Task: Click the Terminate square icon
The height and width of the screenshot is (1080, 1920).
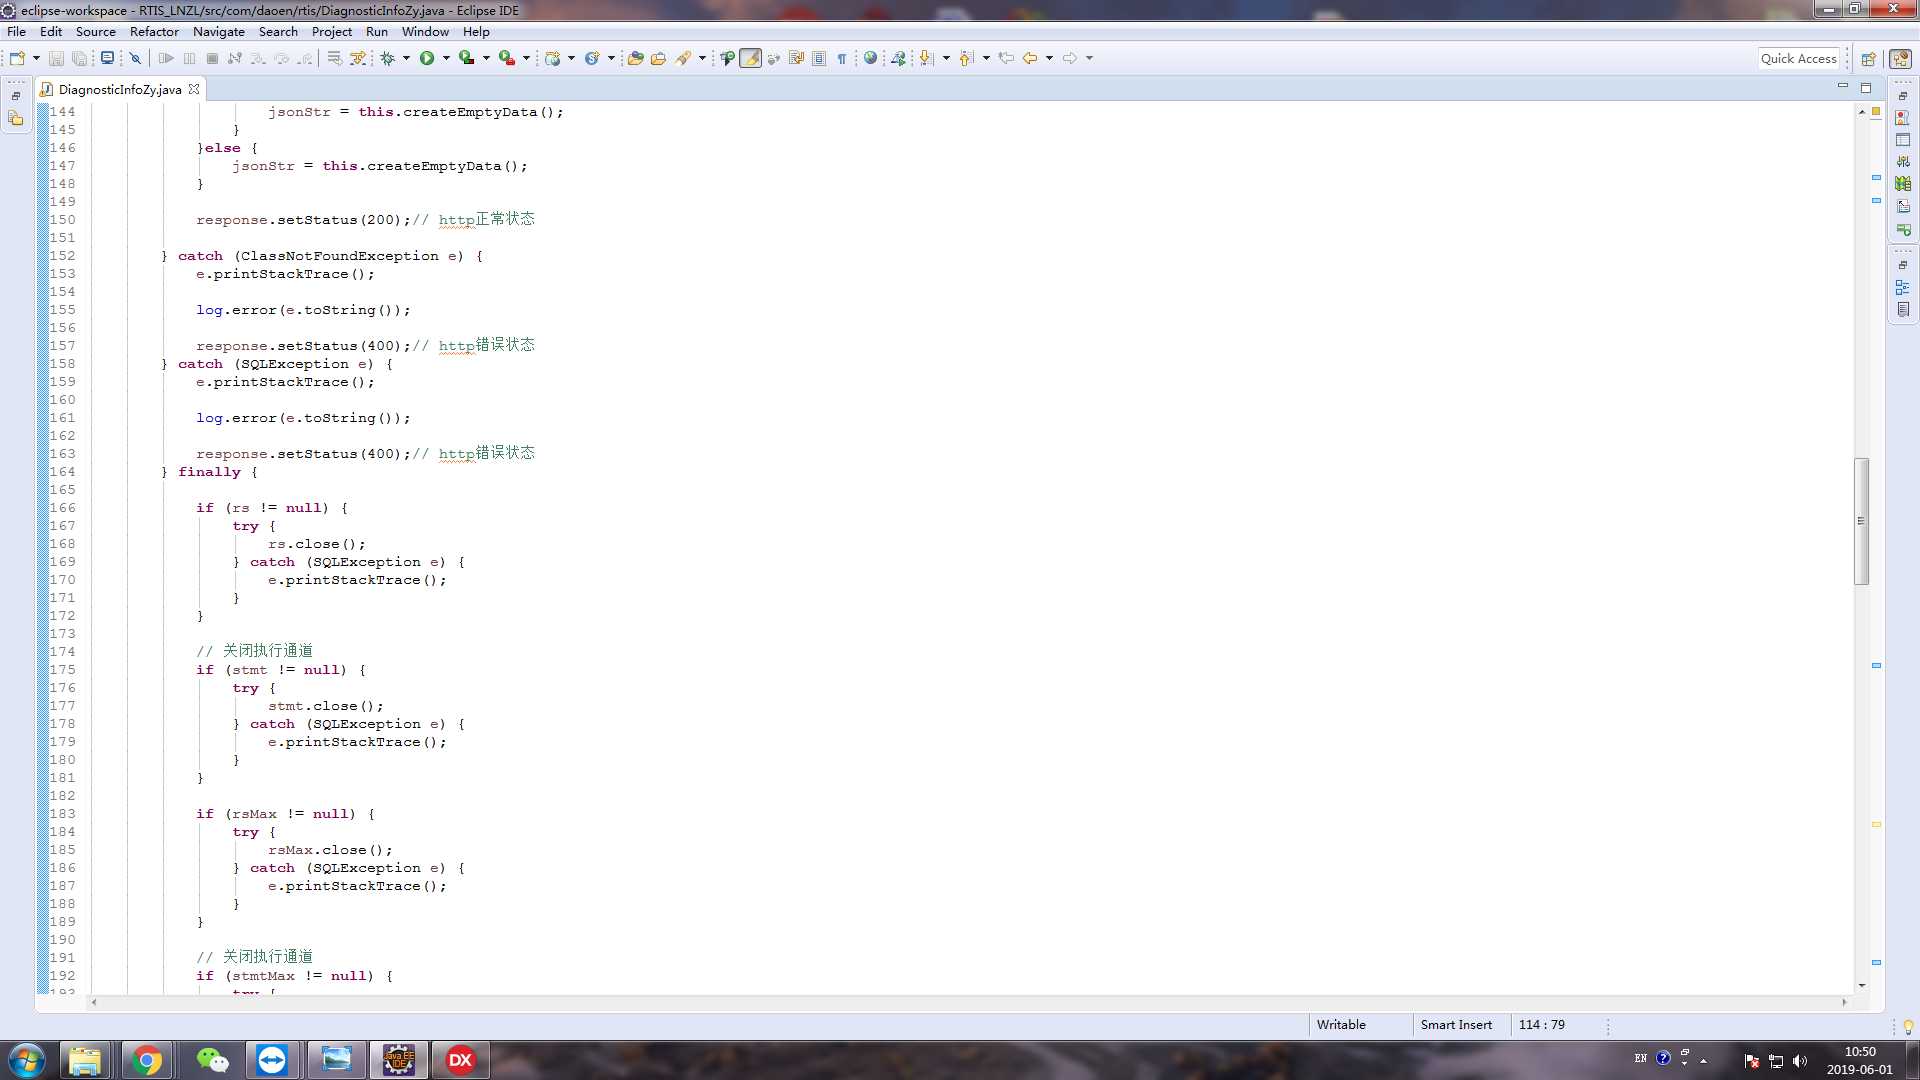Action: (x=212, y=58)
